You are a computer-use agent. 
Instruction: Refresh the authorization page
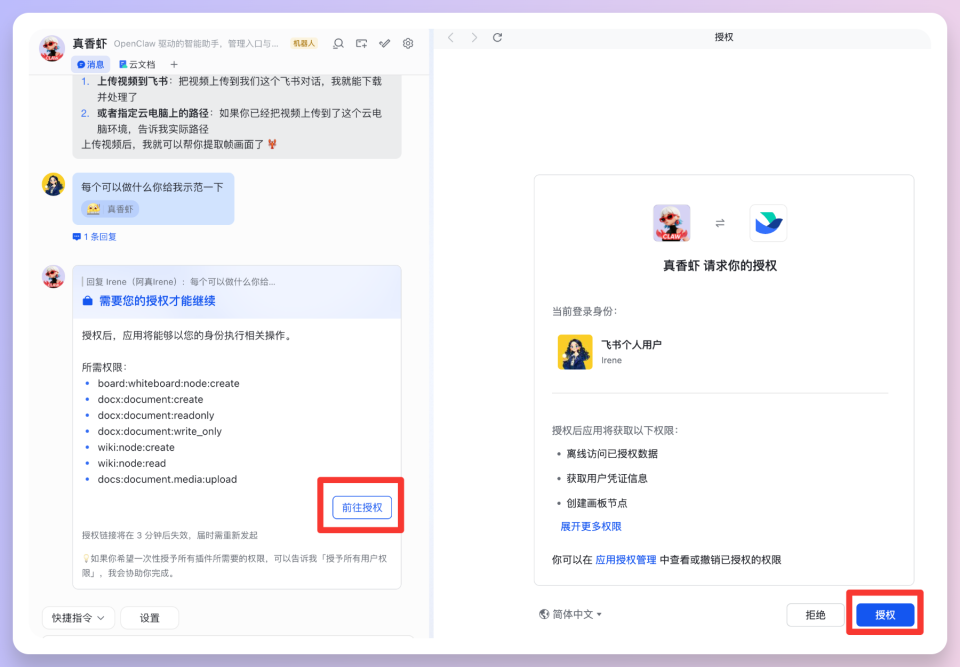[x=497, y=37]
